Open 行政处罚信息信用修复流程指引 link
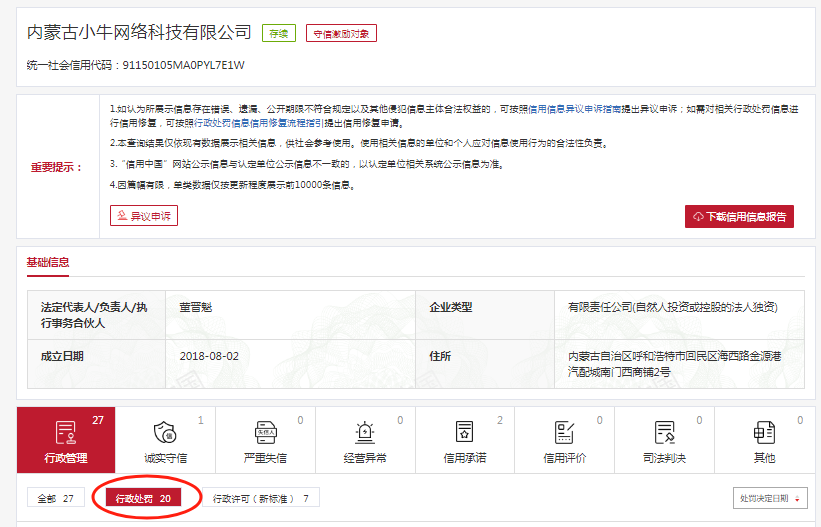The height and width of the screenshot is (527, 821). click(259, 123)
